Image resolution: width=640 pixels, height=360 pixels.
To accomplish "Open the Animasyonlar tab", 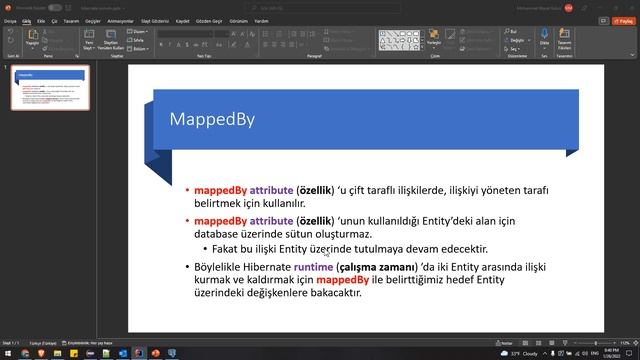I will pyautogui.click(x=120, y=21).
